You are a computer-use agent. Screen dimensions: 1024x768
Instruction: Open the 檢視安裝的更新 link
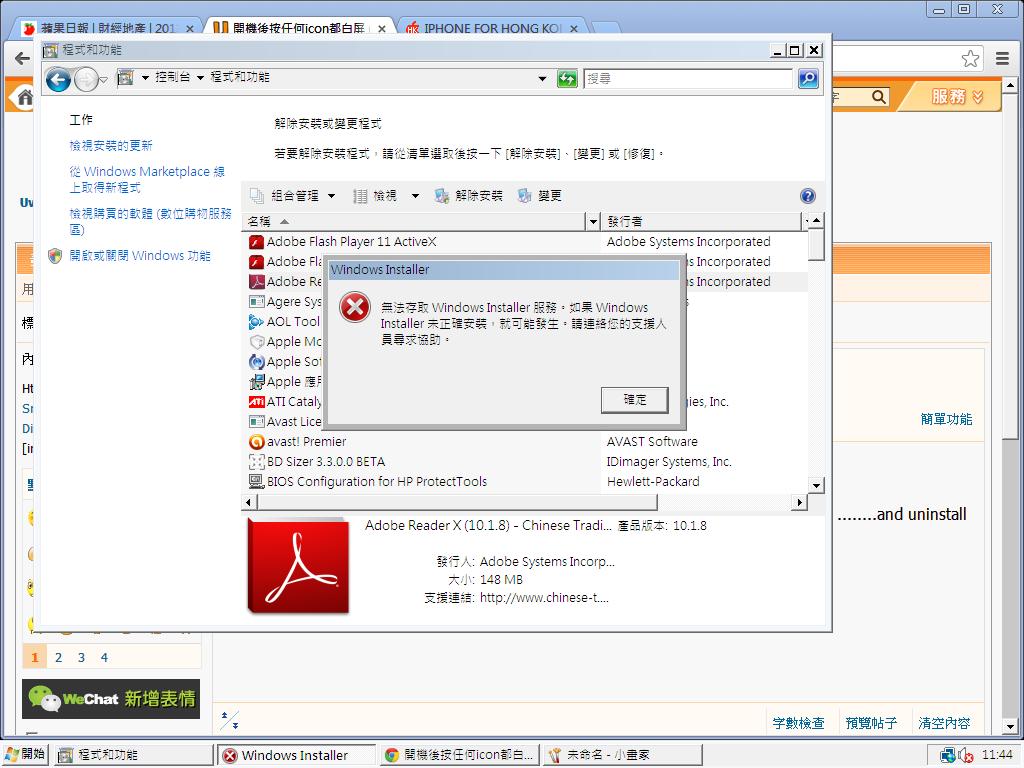point(111,146)
